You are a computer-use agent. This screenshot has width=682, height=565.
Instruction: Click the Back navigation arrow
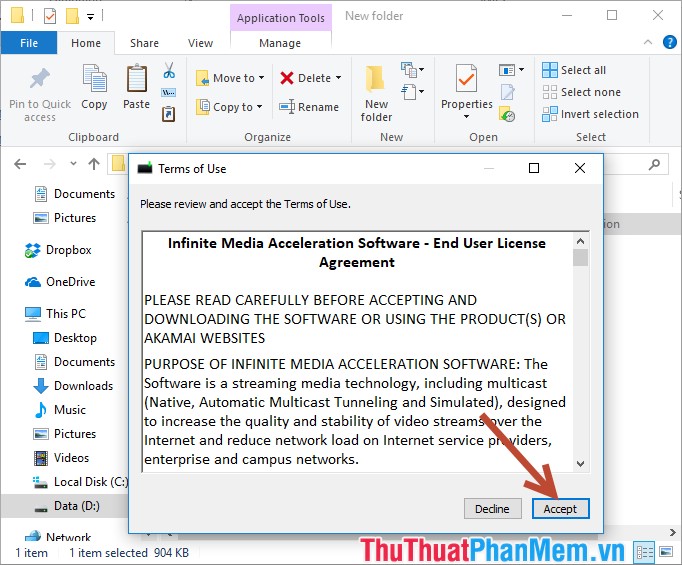[20, 164]
